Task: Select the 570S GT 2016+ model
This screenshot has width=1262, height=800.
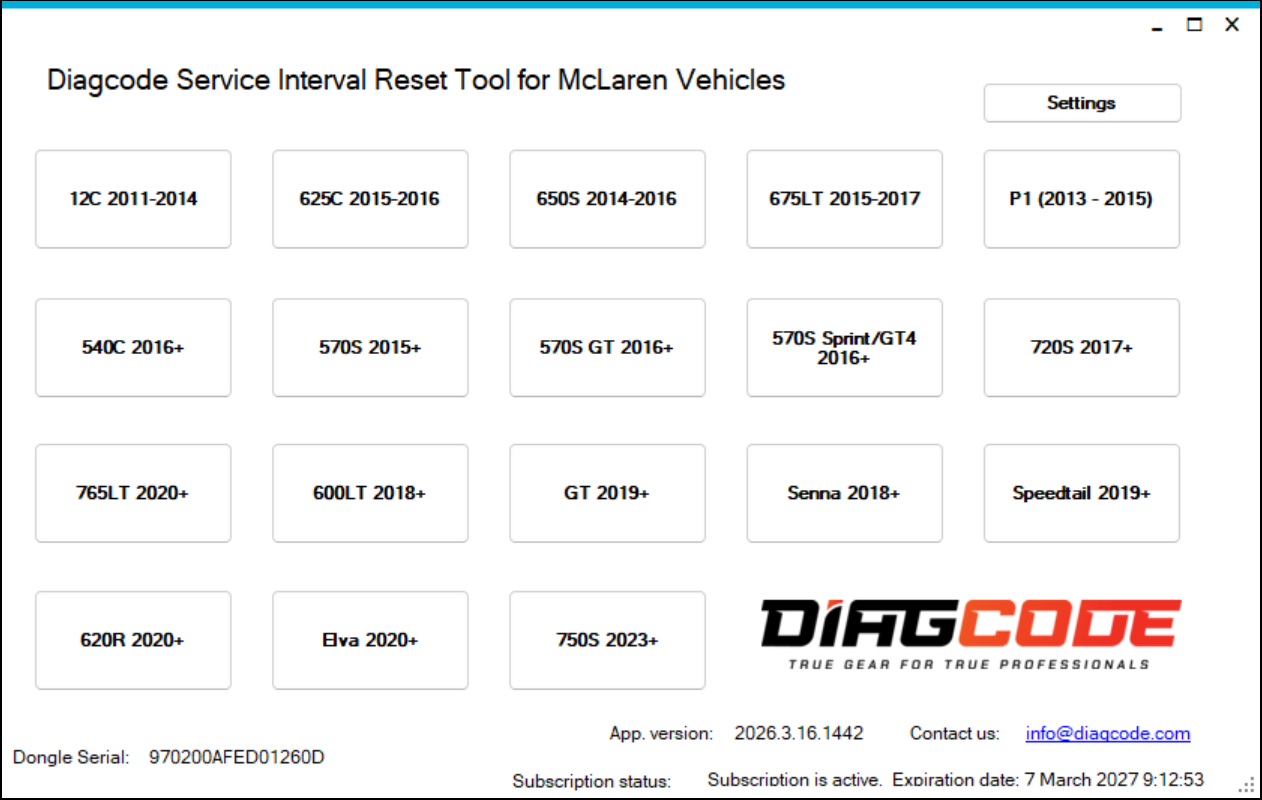Action: pyautogui.click(x=607, y=347)
